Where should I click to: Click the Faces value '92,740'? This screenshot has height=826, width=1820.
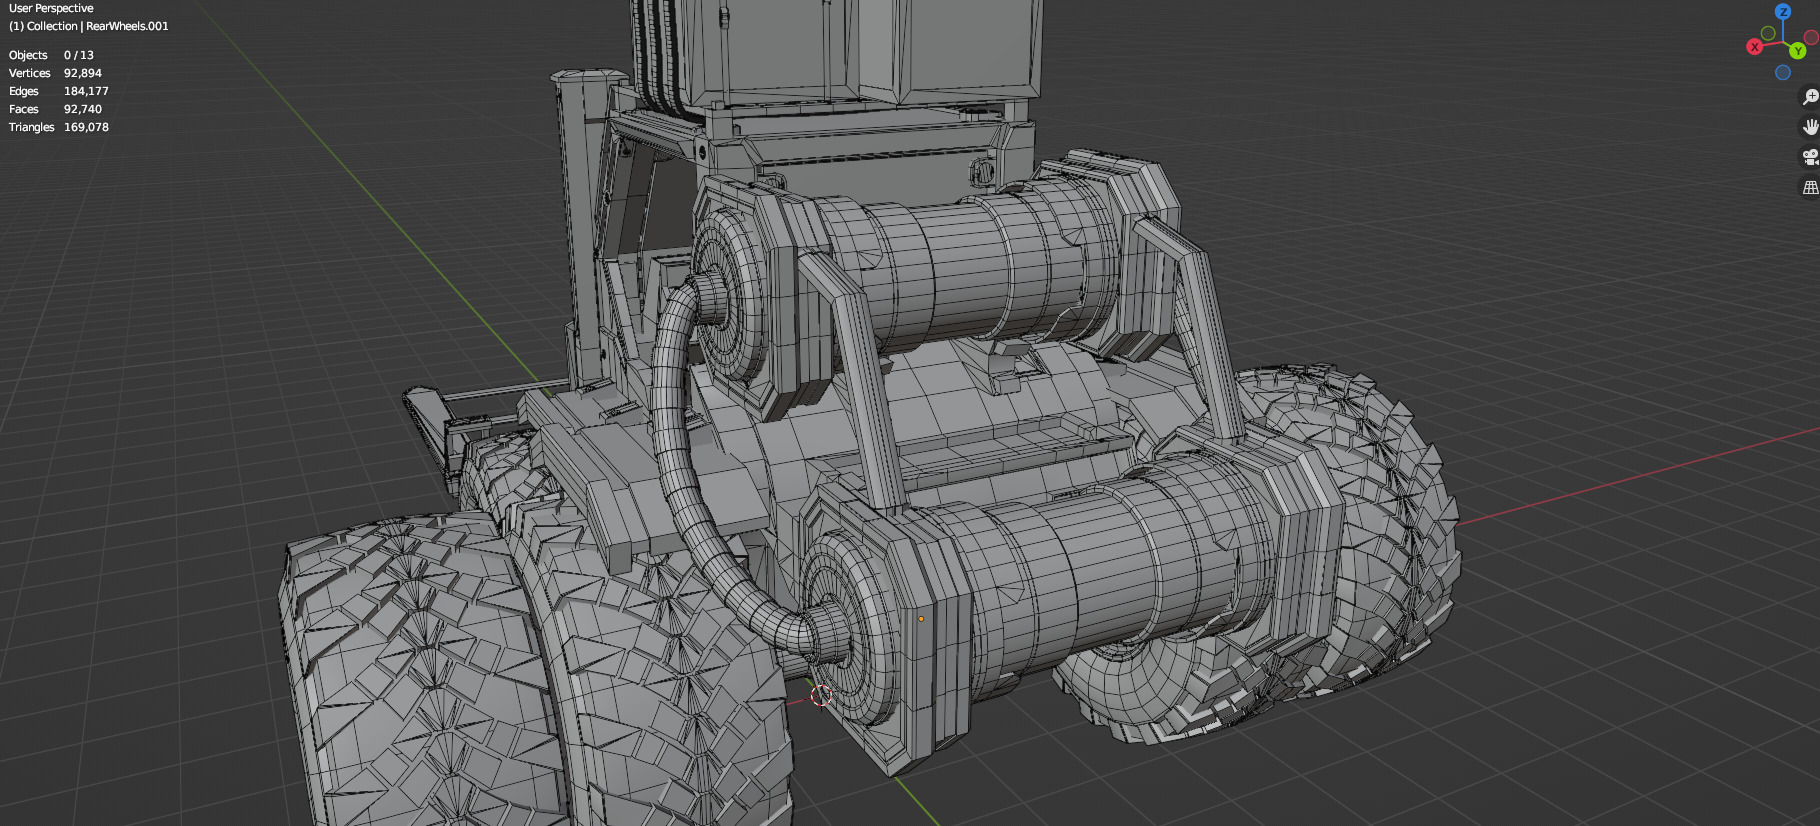pyautogui.click(x=83, y=109)
